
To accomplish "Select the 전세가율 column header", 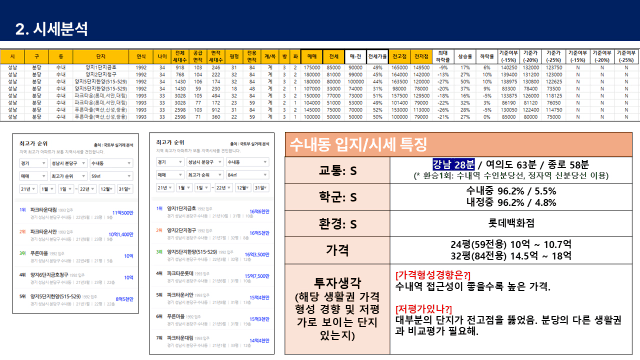I will (377, 56).
